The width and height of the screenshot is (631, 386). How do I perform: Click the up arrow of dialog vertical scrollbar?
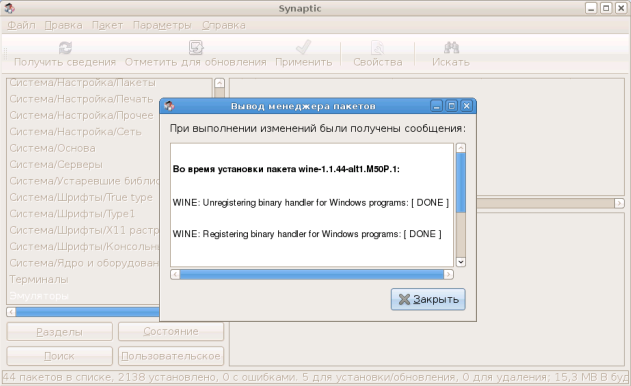461,148
